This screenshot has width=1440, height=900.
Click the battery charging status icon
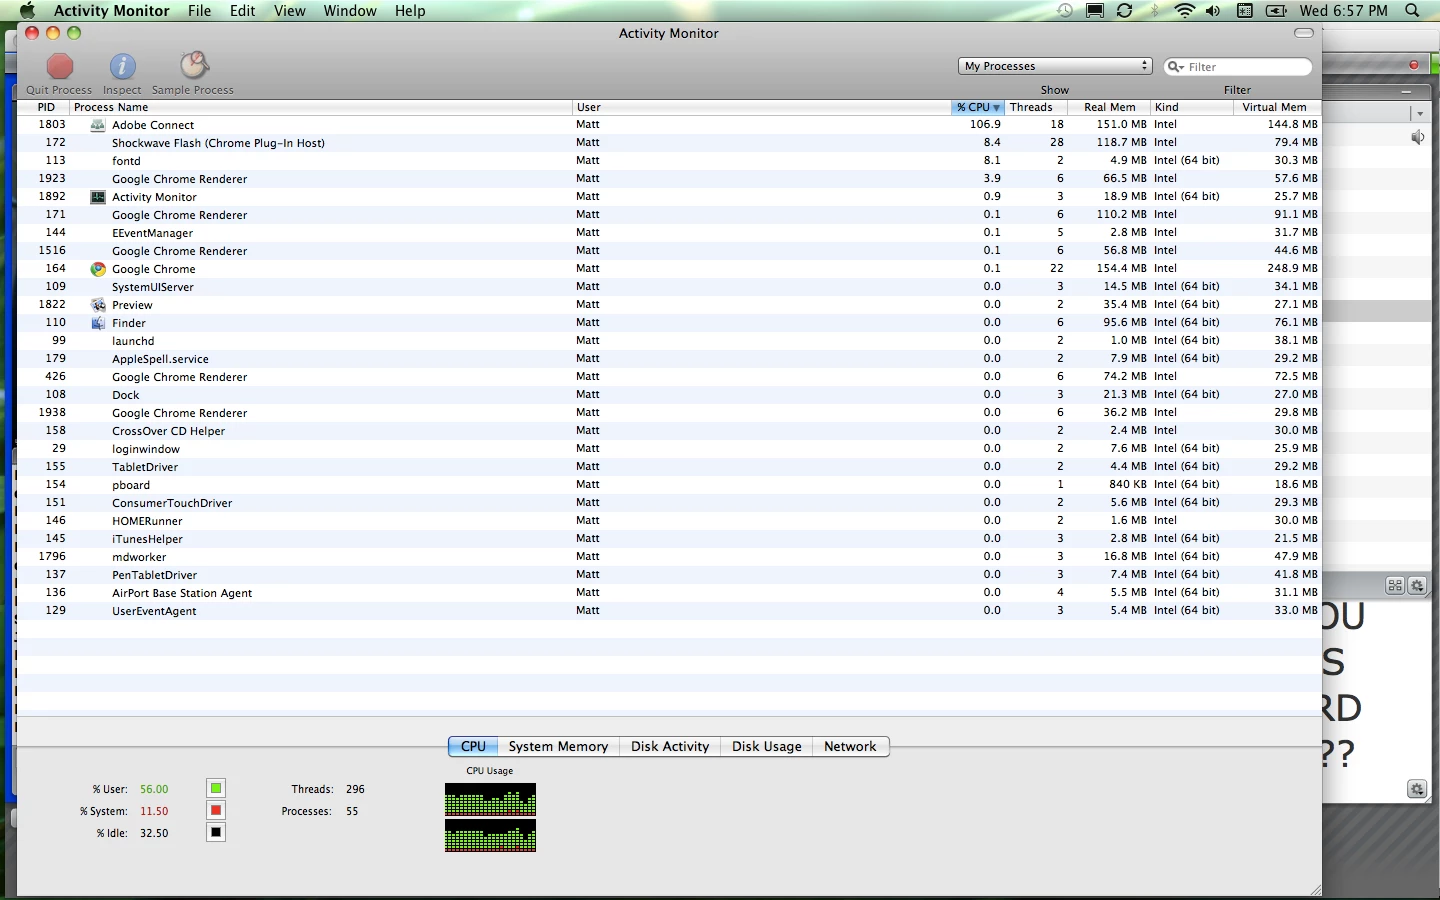[x=1276, y=10]
